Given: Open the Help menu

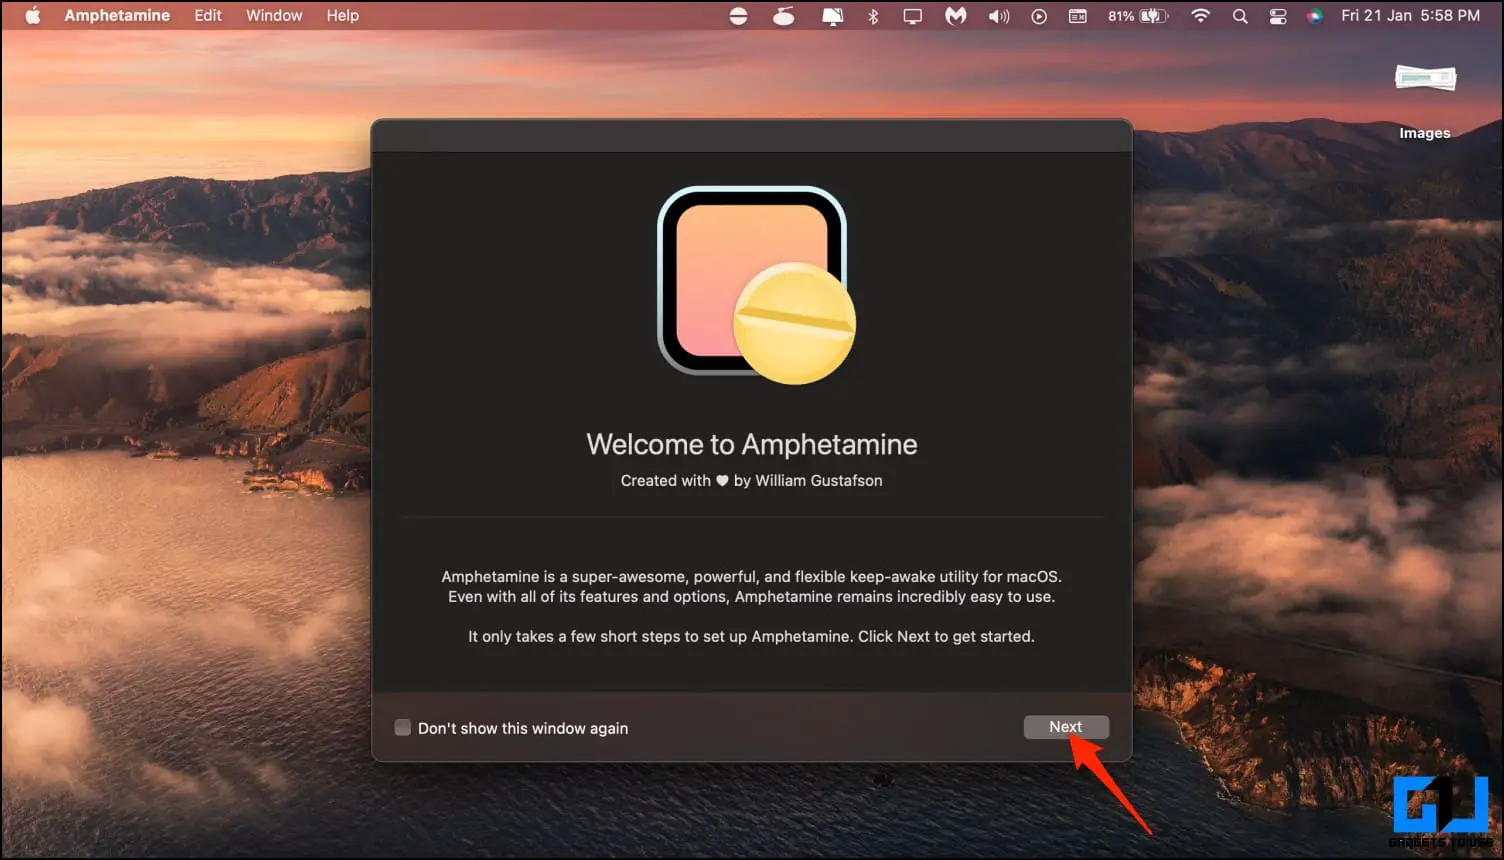Looking at the screenshot, I should click(342, 15).
